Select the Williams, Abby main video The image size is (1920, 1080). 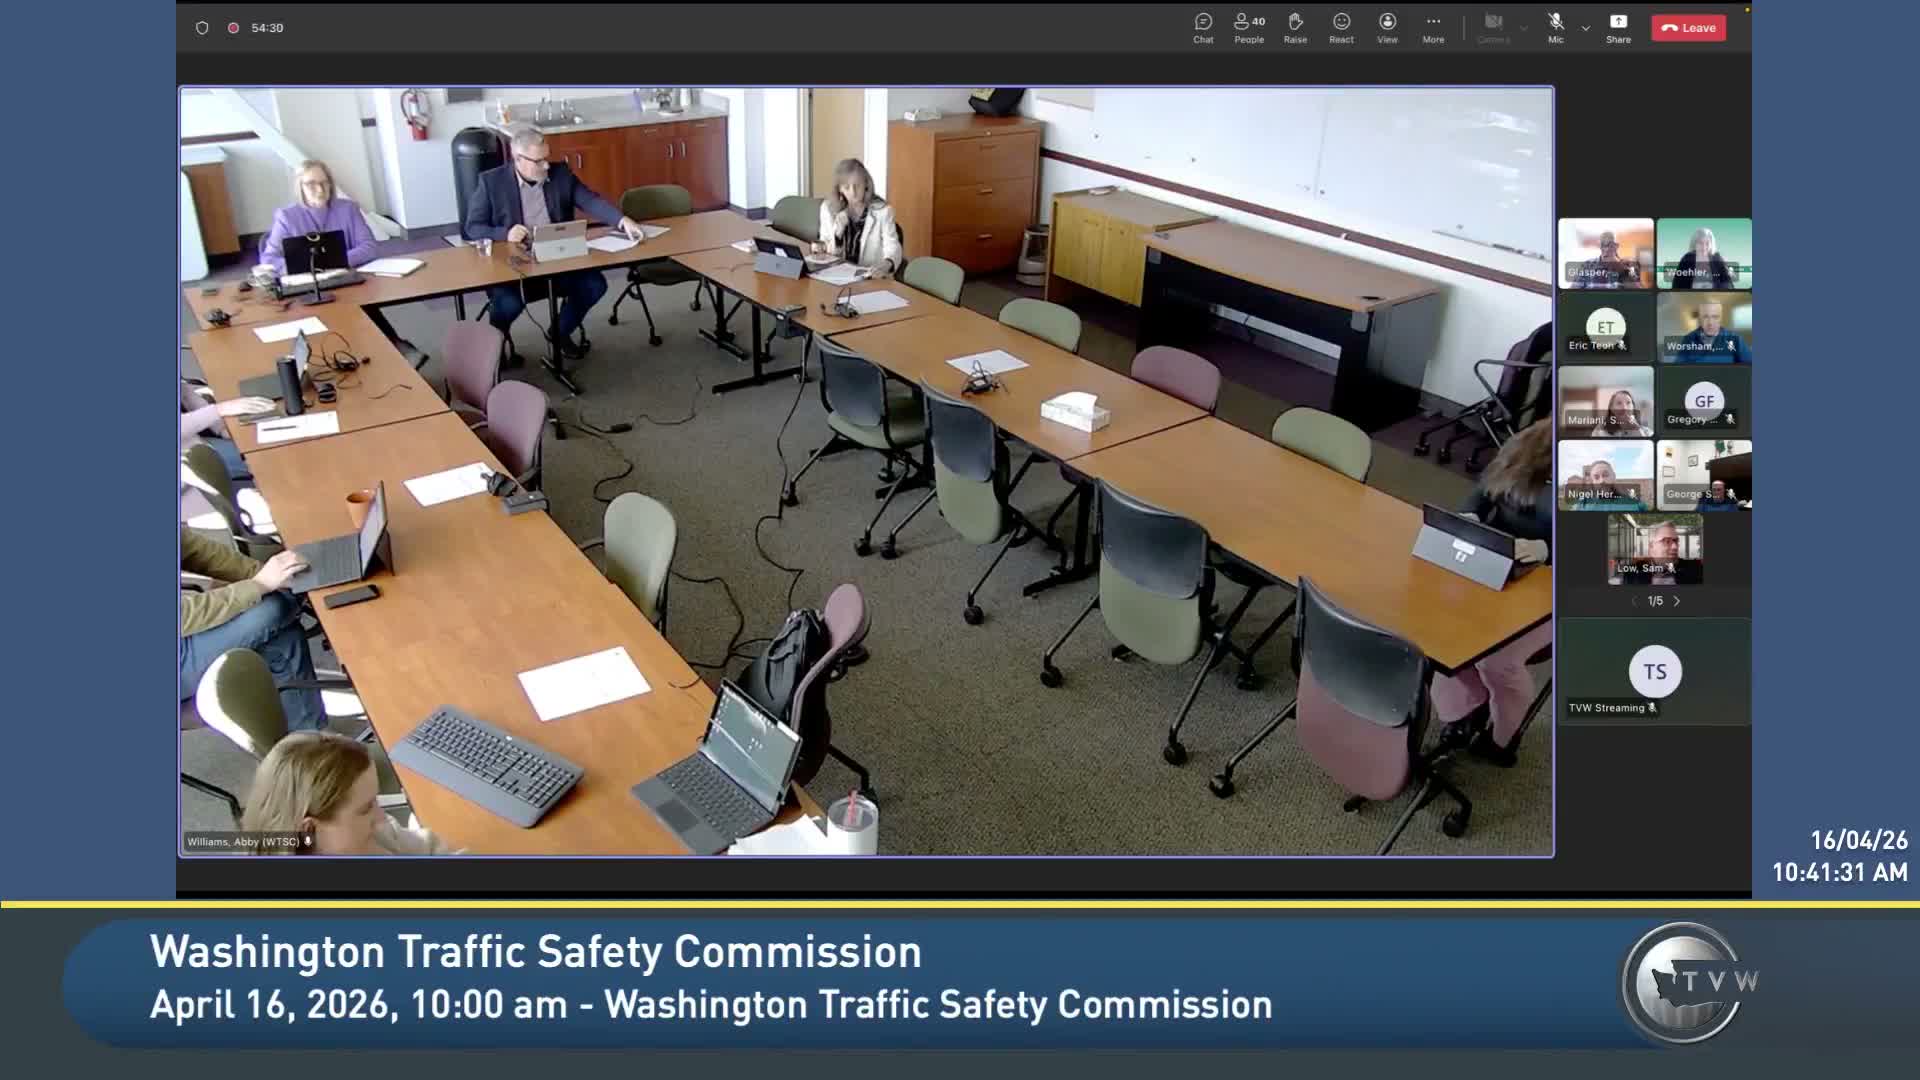[x=866, y=470]
